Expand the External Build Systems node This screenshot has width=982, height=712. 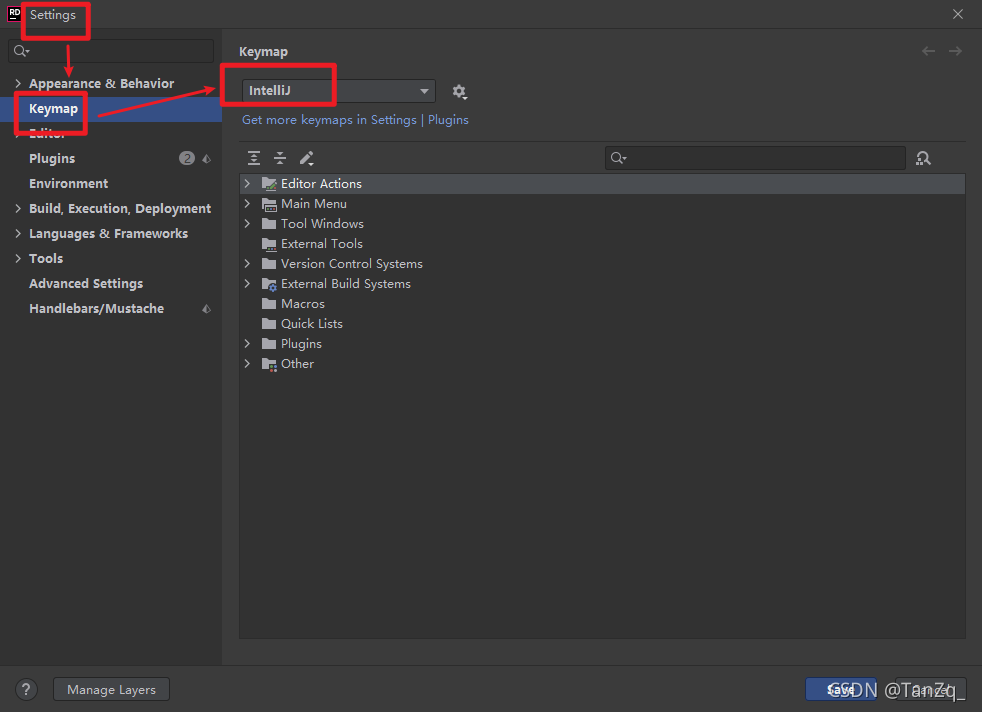[x=247, y=284]
